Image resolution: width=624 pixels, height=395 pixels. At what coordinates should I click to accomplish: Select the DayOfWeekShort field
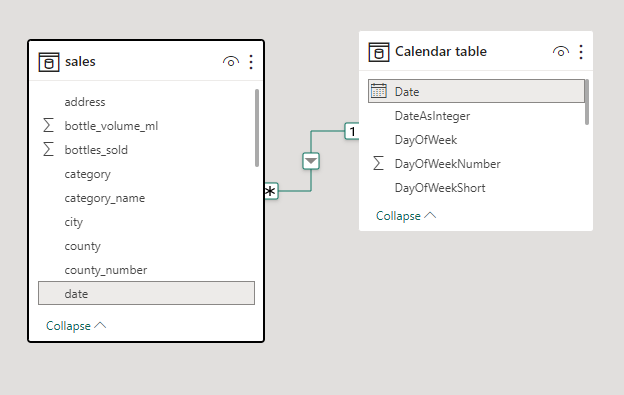tap(476, 188)
